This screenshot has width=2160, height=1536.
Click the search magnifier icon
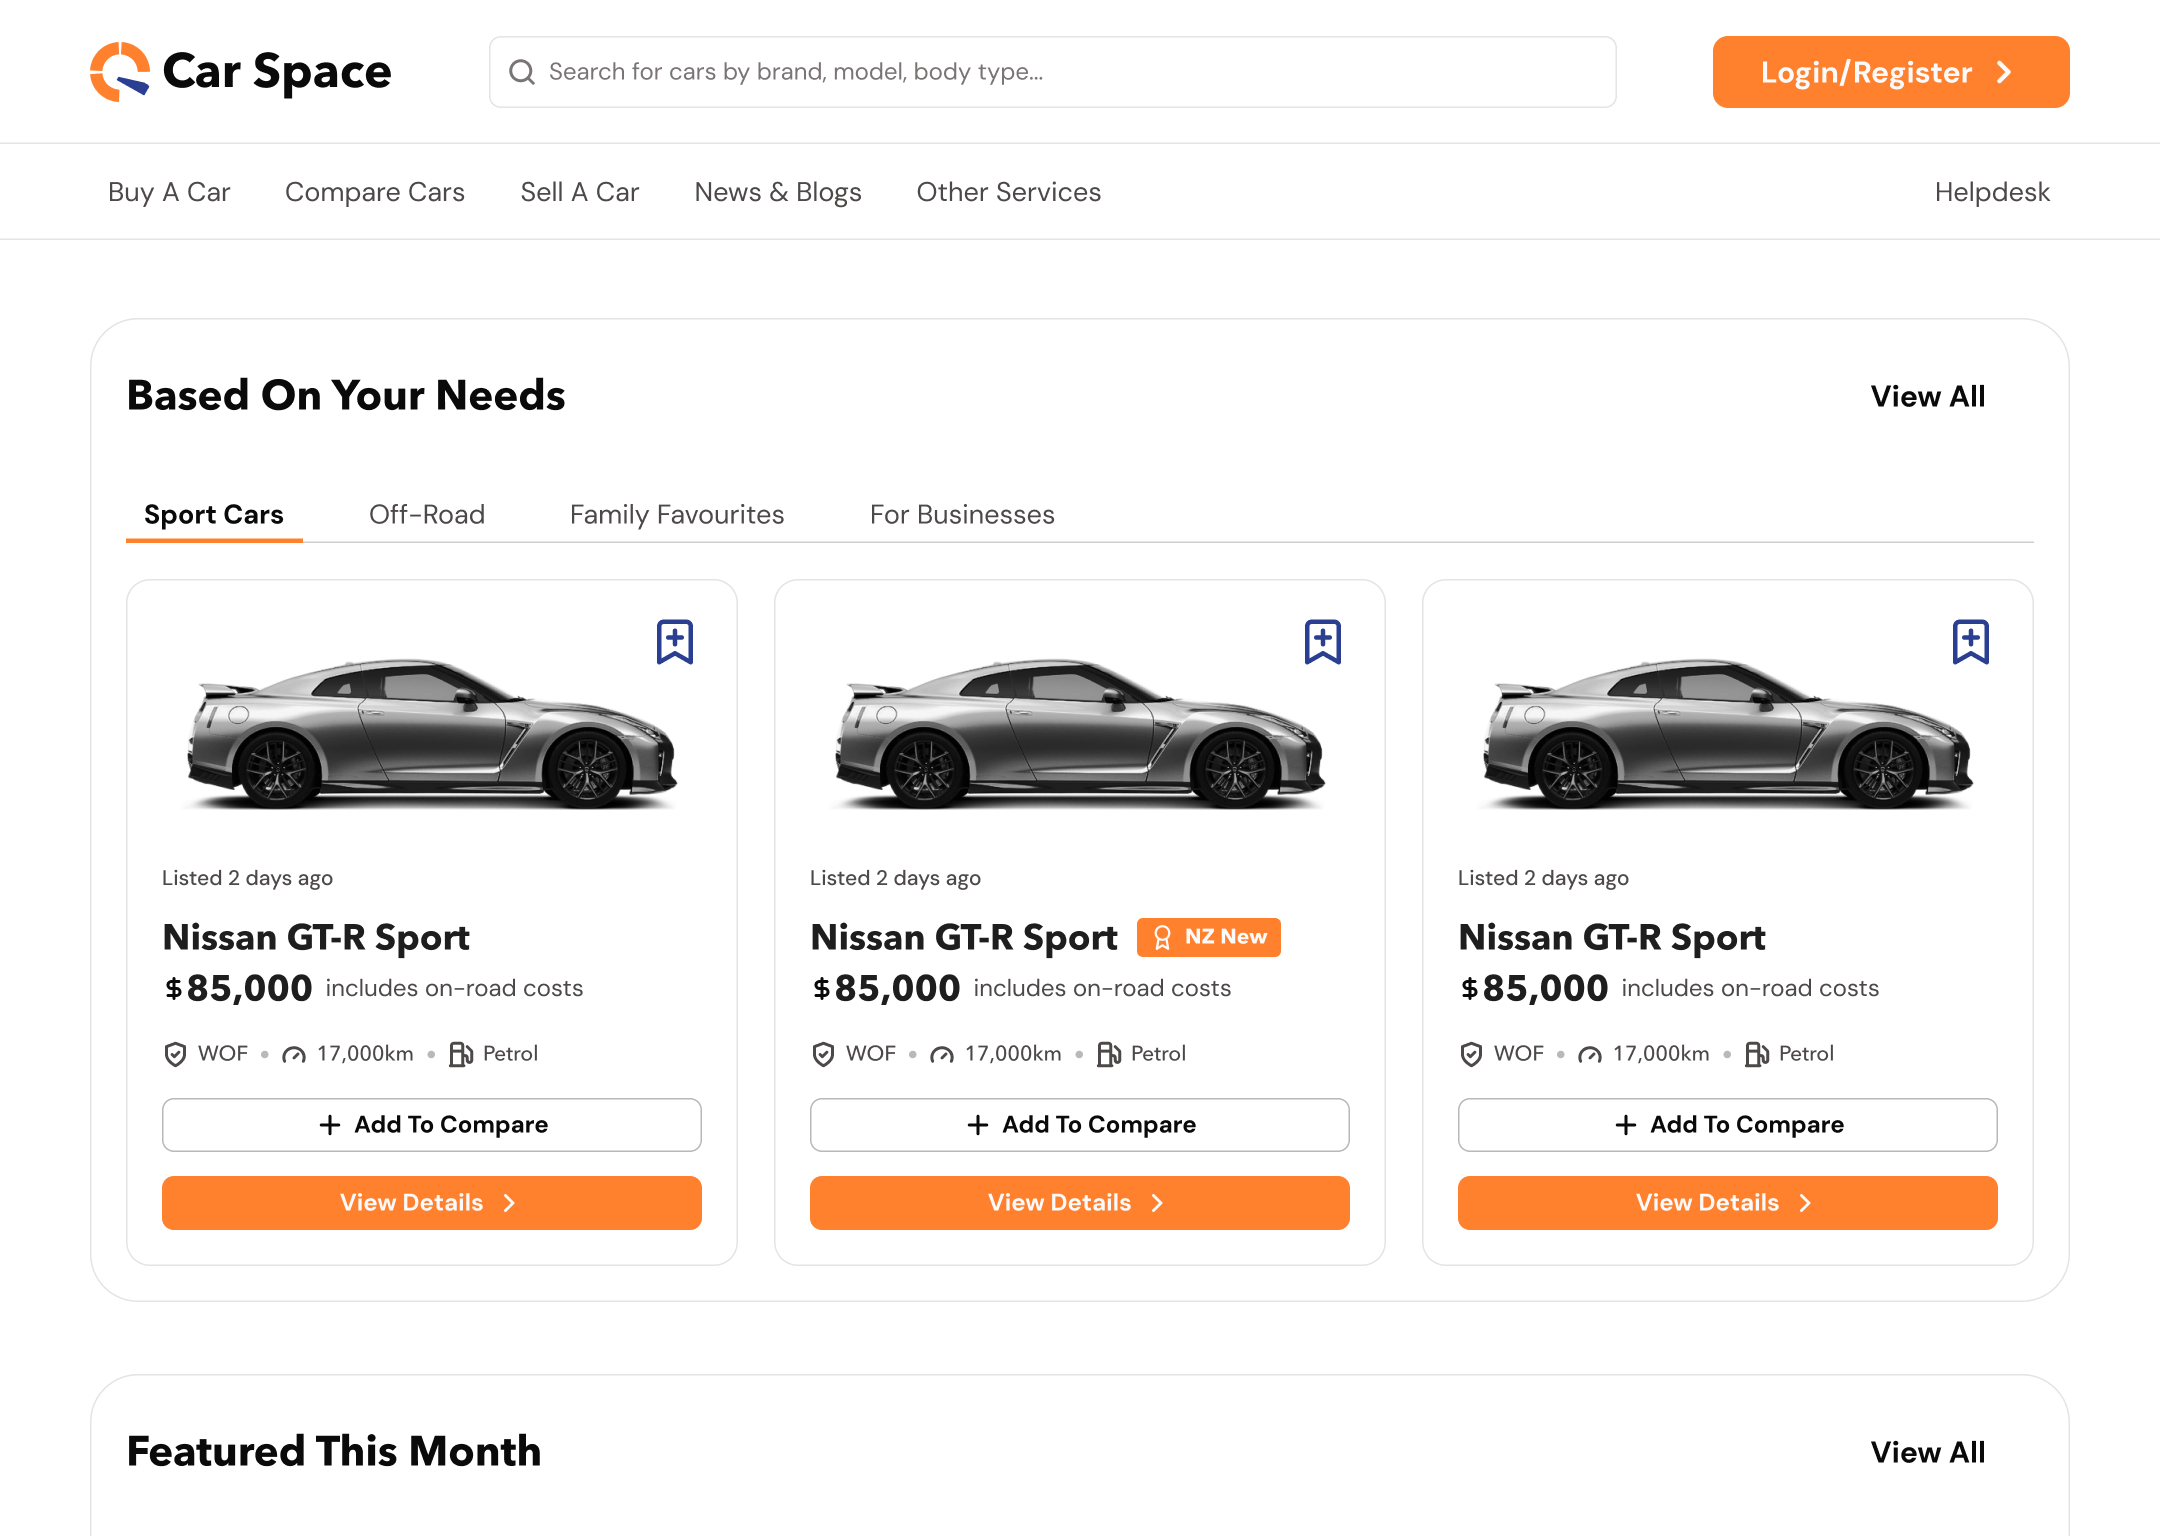(x=522, y=72)
